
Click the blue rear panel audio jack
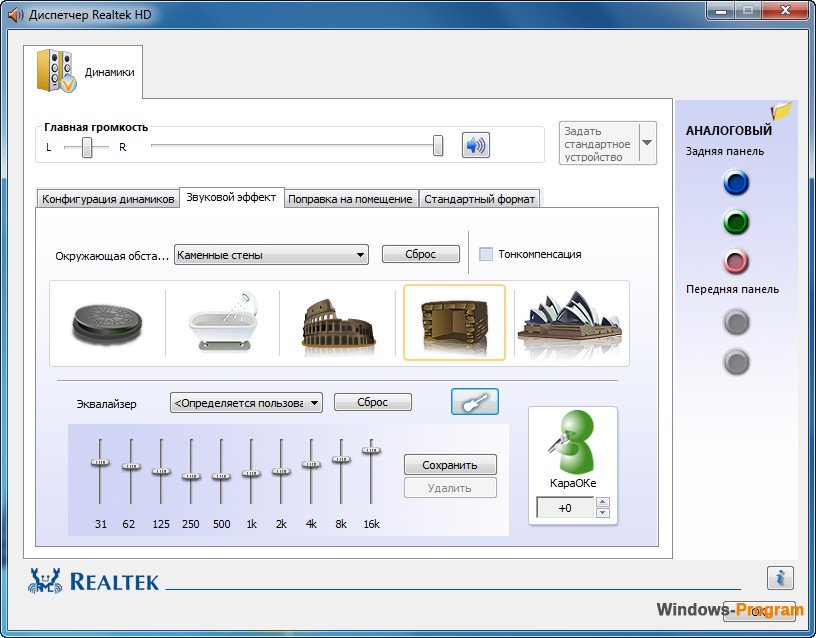coord(736,183)
